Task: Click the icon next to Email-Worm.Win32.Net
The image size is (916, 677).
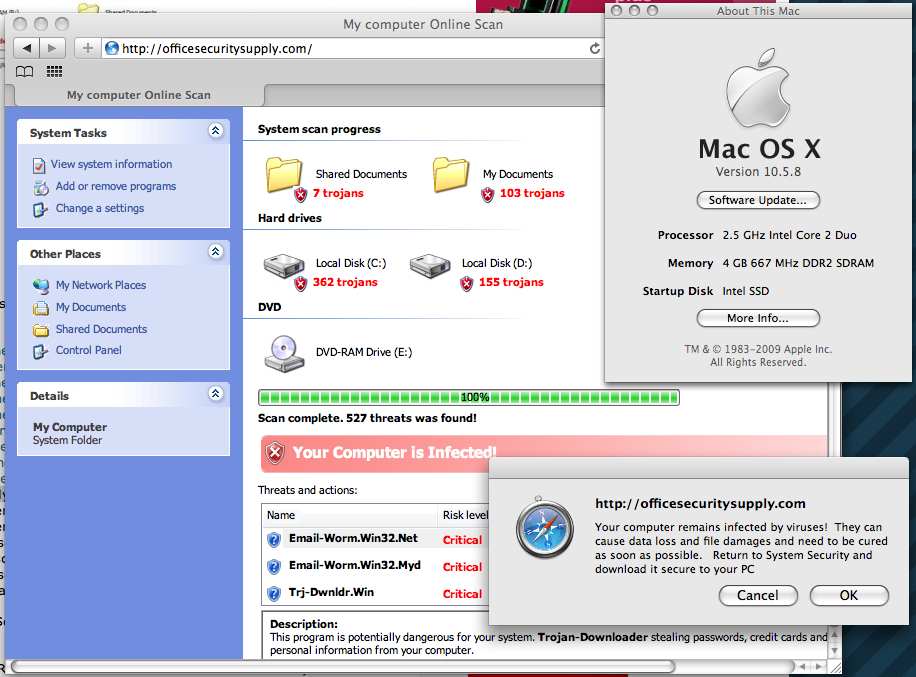Action: 273,539
